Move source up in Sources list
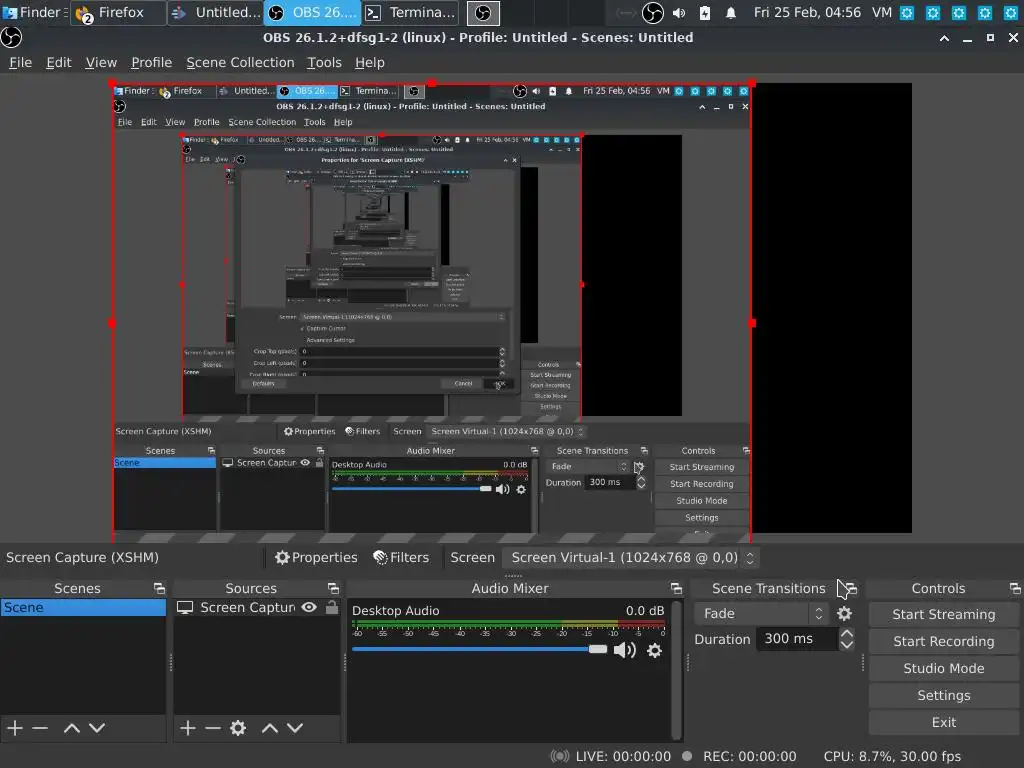Screen dimensions: 1024x768 [270, 728]
